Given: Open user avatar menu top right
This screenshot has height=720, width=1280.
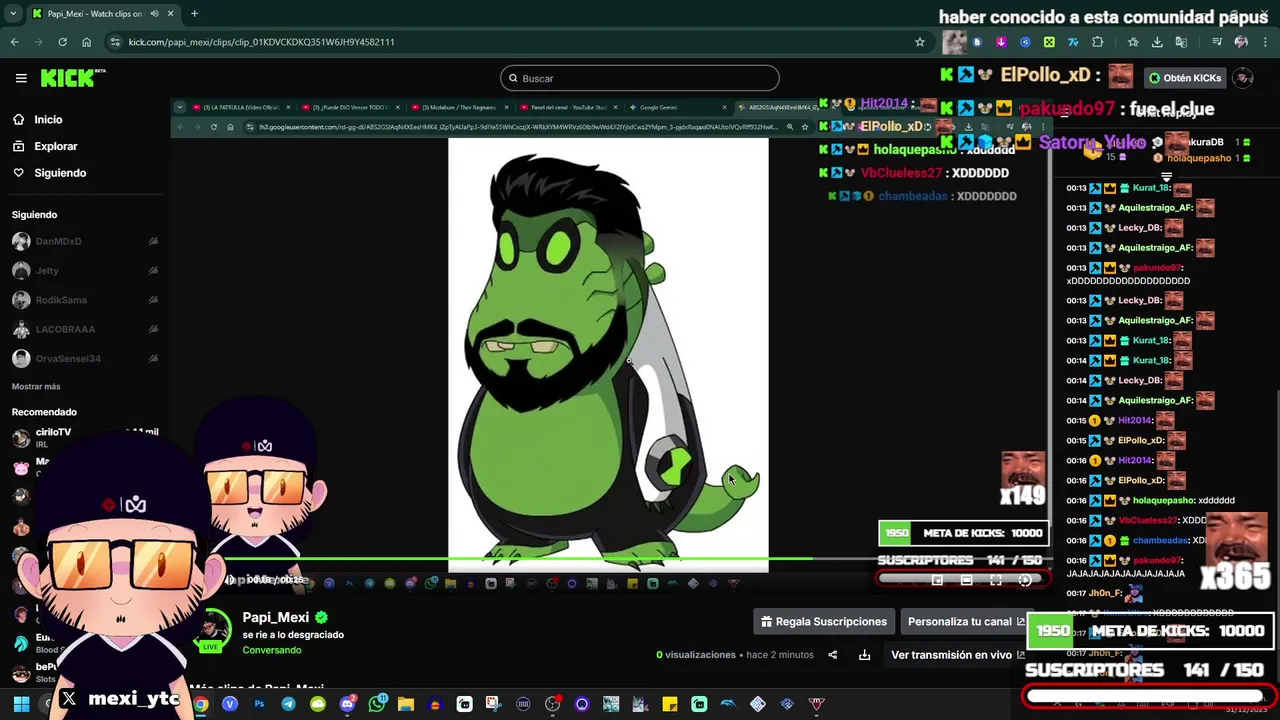Looking at the screenshot, I should point(1243,78).
